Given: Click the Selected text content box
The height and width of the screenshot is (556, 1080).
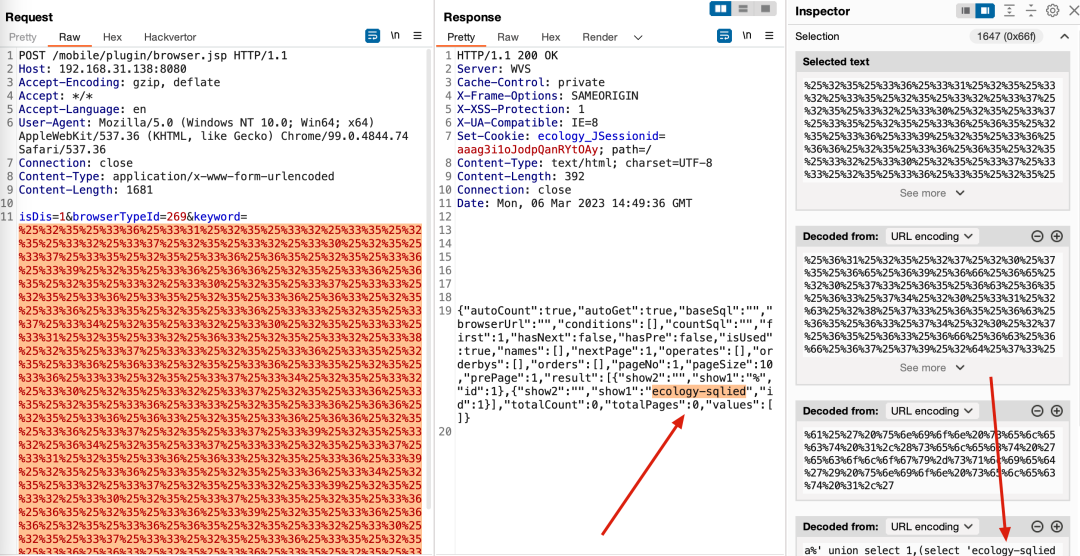Looking at the screenshot, I should [x=933, y=130].
